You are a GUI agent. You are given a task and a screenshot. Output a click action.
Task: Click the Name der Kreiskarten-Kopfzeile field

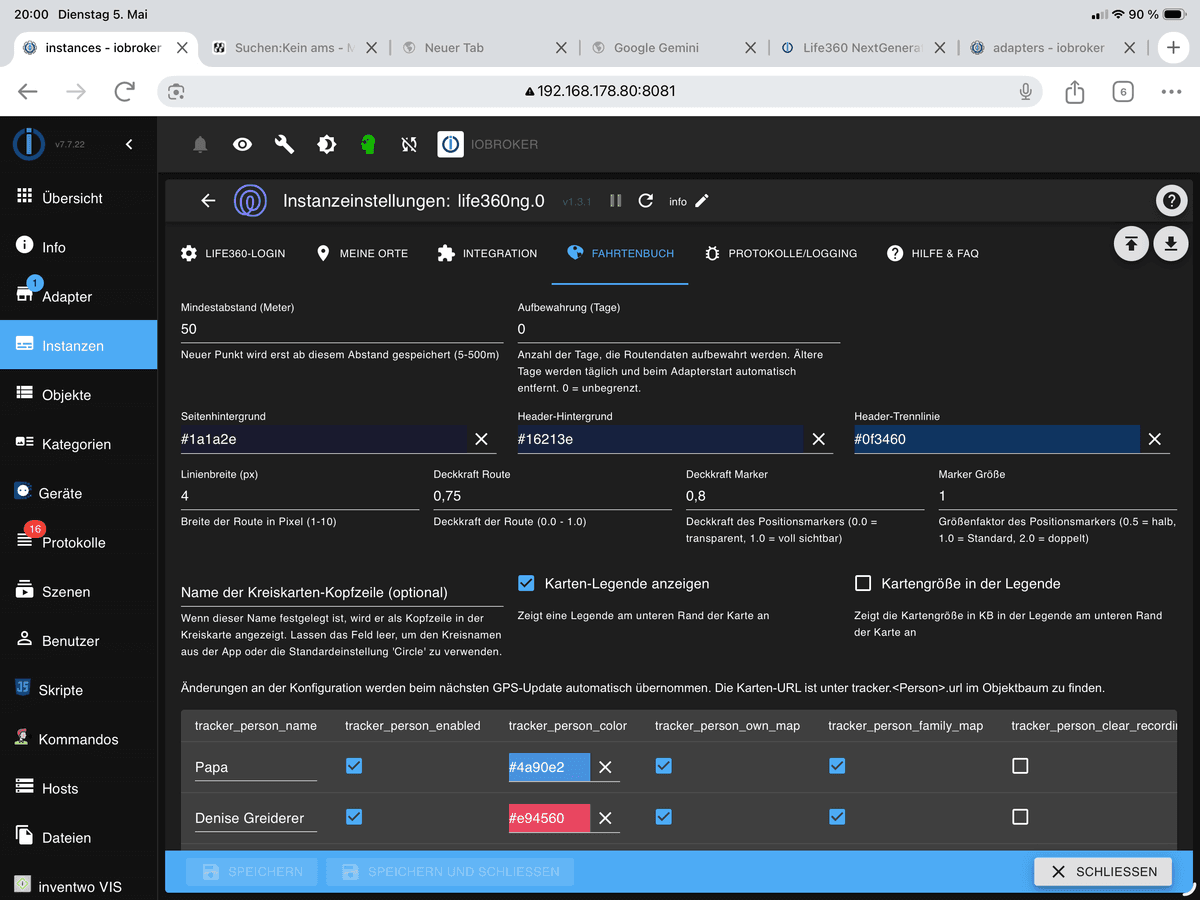click(342, 592)
